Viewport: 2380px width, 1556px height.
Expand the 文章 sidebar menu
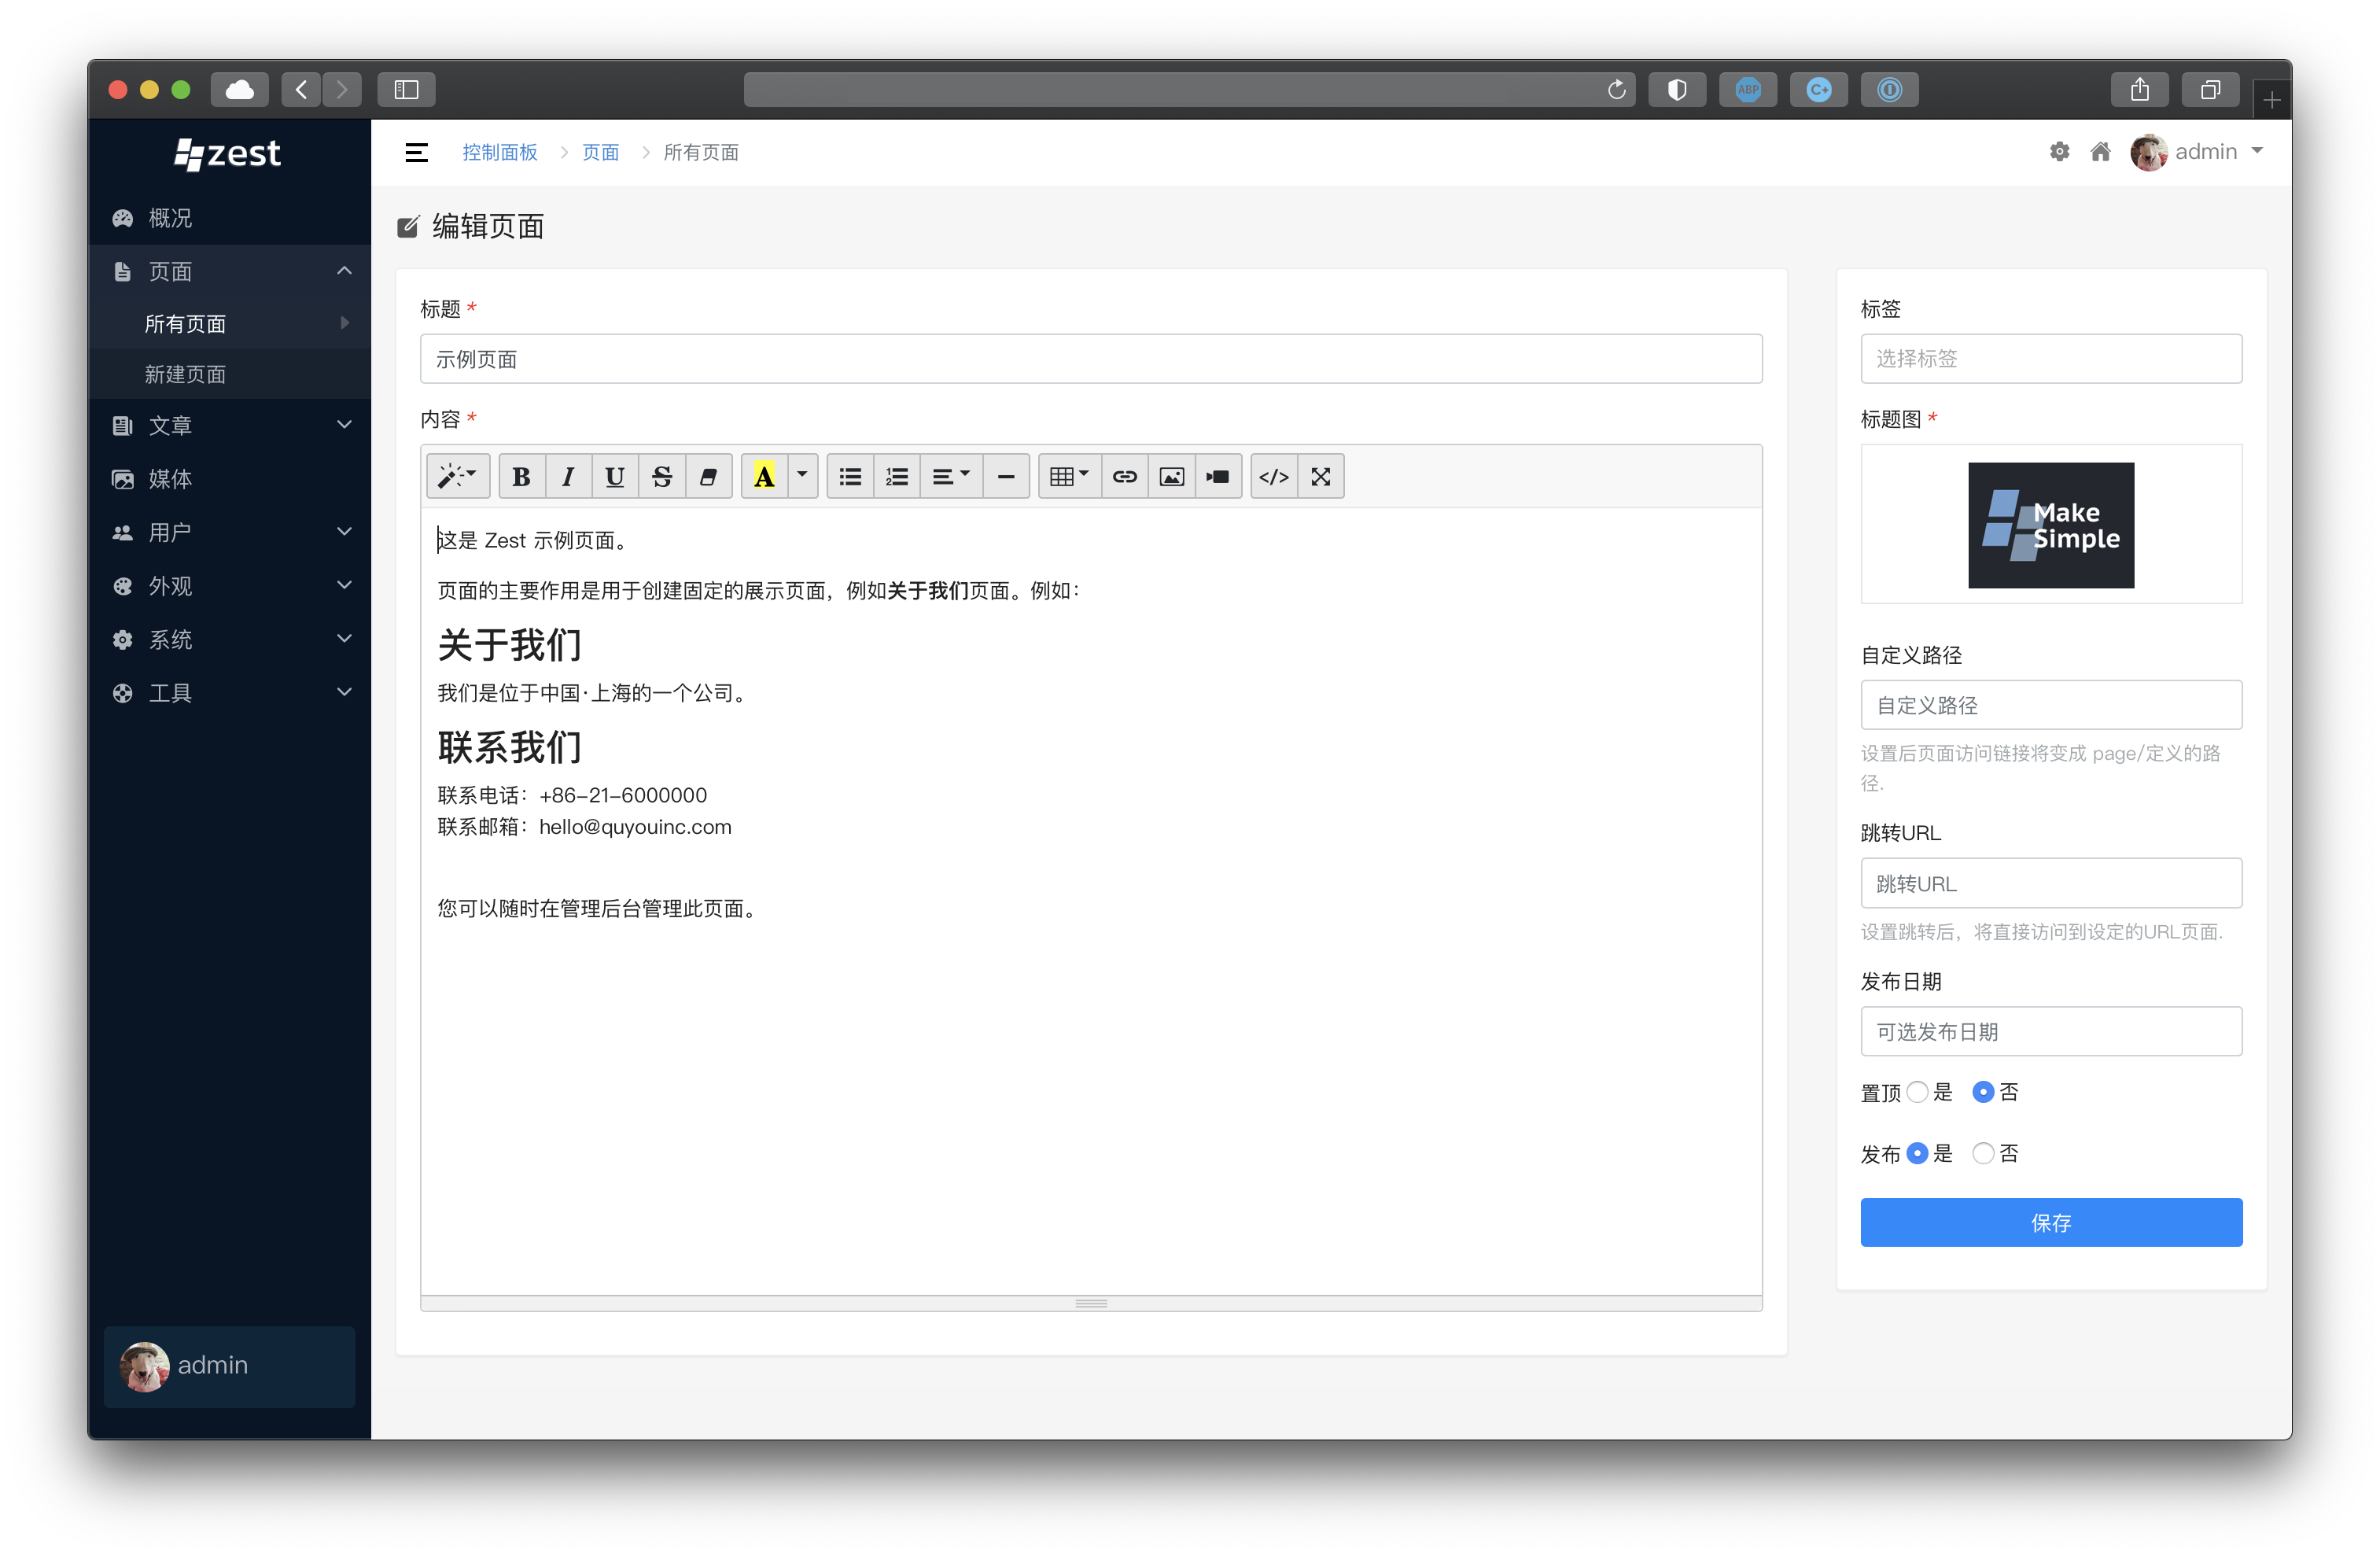(x=230, y=425)
